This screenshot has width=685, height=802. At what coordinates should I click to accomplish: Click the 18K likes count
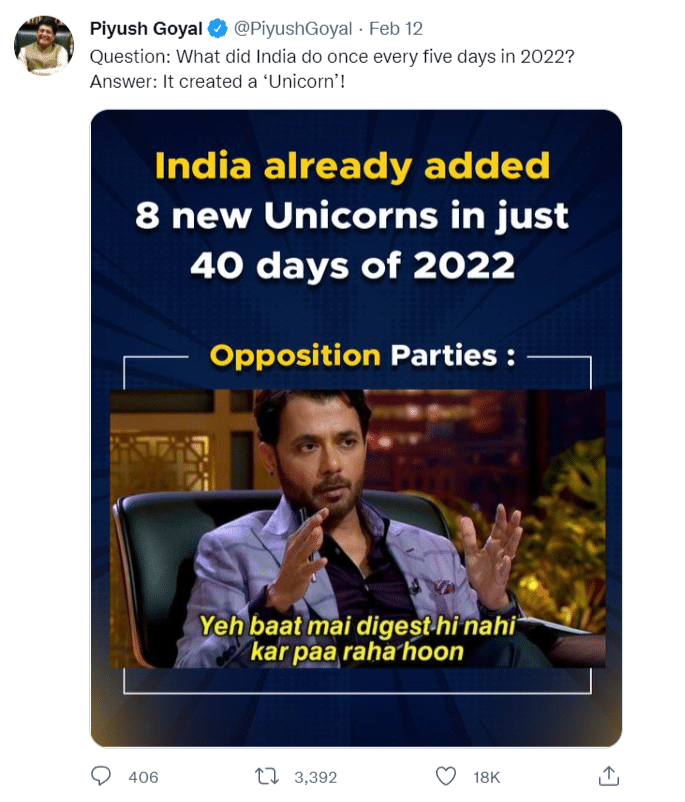487,777
